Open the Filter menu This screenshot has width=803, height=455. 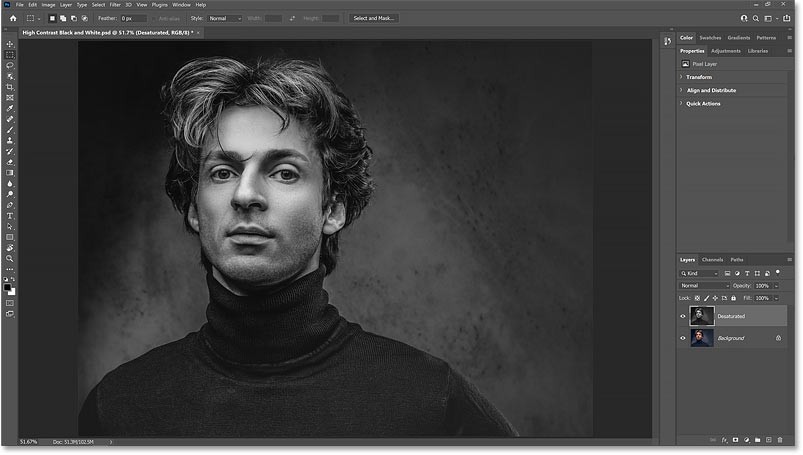click(x=114, y=5)
